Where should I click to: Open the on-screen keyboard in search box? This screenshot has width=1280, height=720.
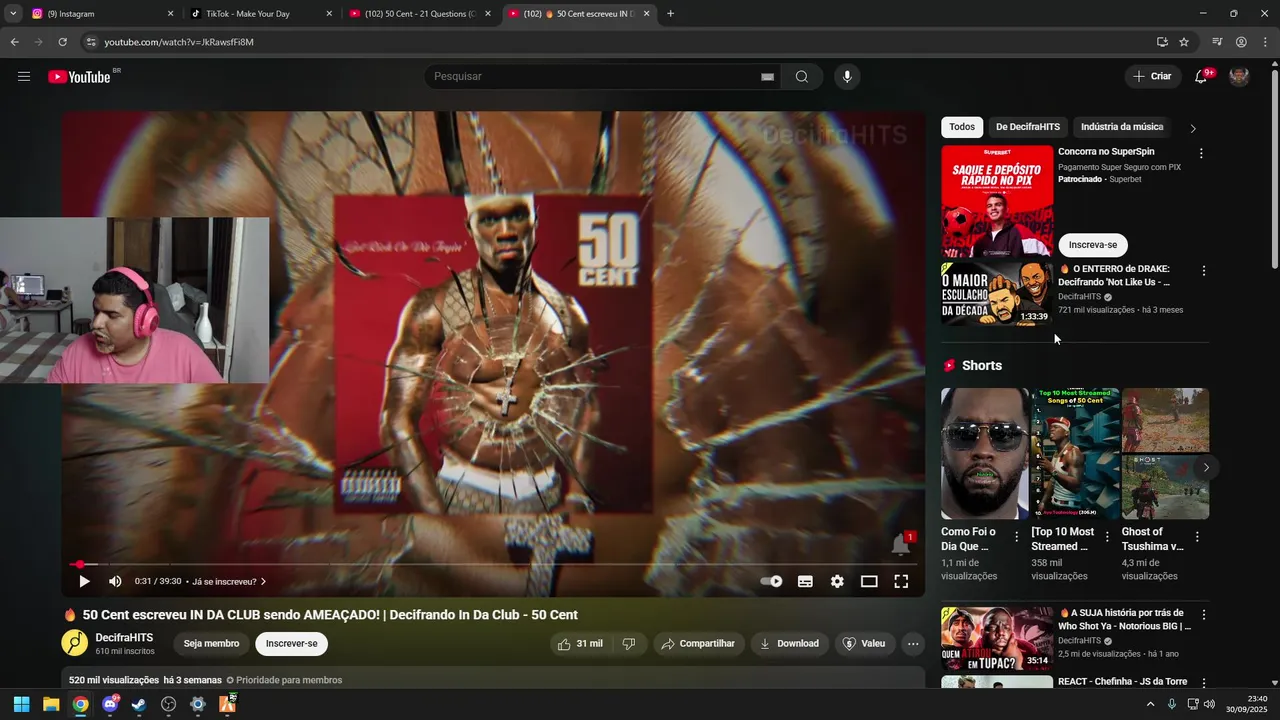(767, 77)
